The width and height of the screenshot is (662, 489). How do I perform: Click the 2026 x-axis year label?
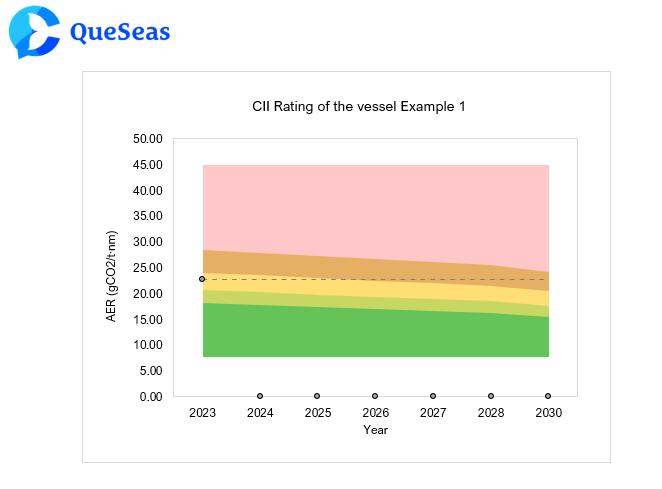tap(375, 413)
